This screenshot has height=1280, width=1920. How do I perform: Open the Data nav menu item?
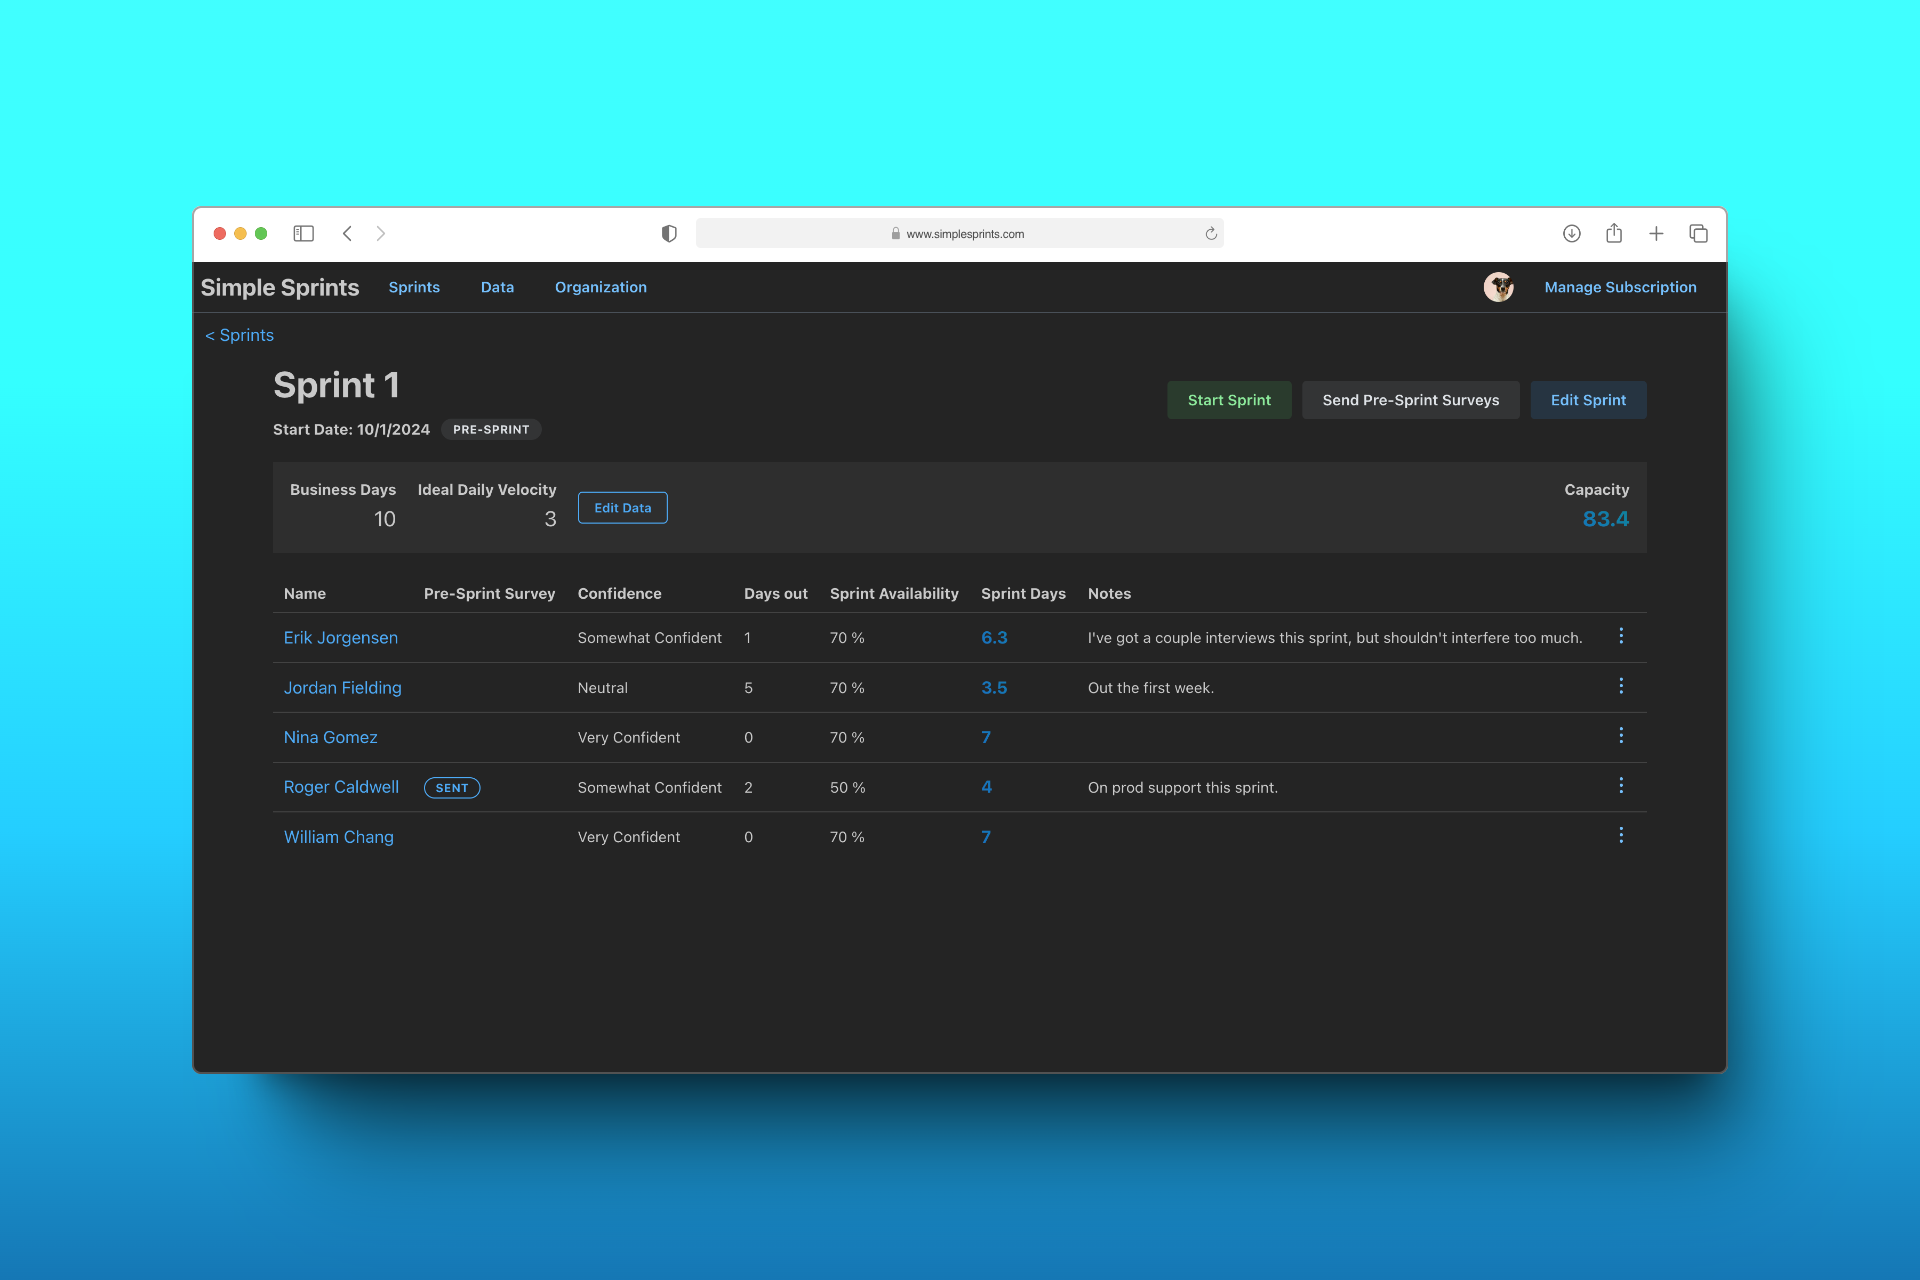pyautogui.click(x=497, y=287)
